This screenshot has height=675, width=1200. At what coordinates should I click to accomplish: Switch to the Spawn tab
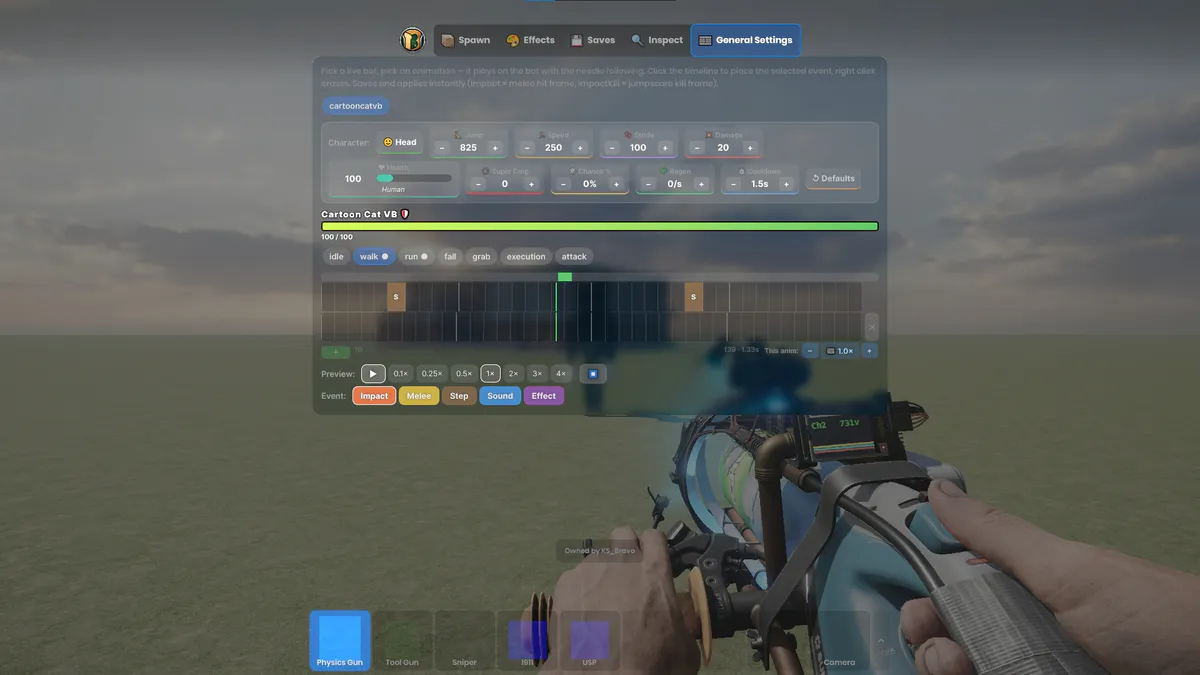(x=466, y=40)
